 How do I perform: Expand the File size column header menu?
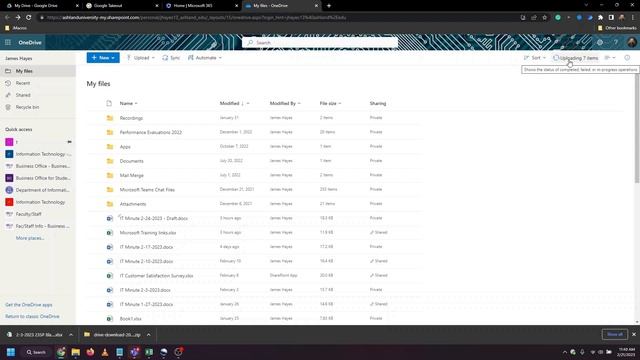[340, 104]
